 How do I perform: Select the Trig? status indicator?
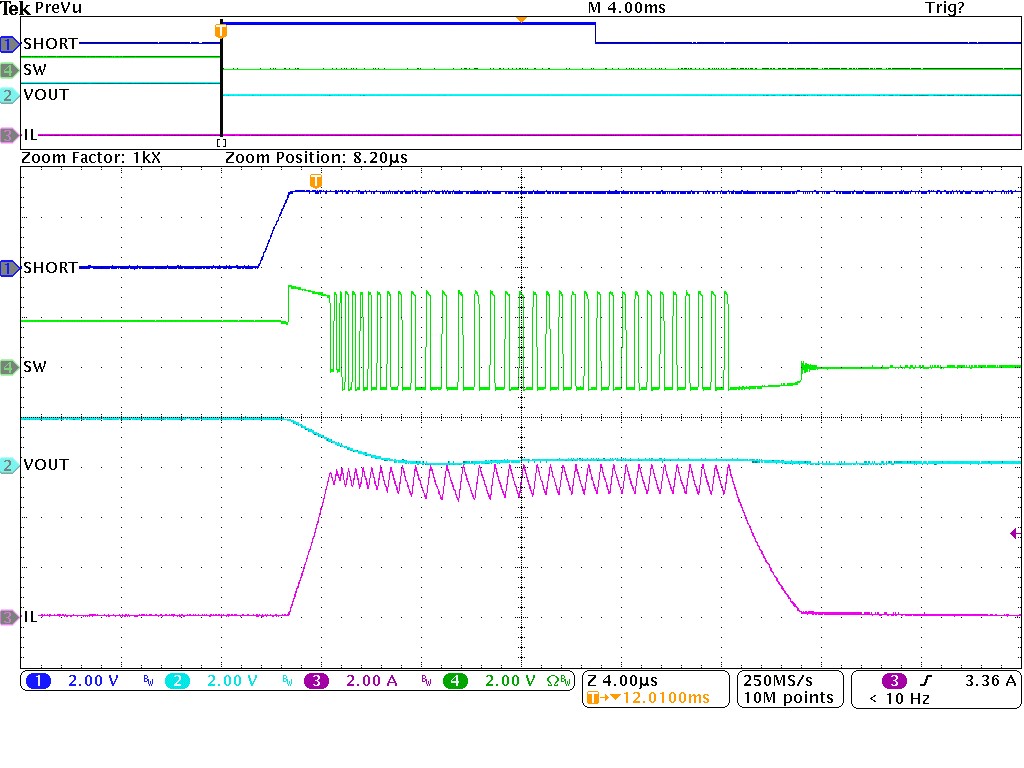(945, 8)
